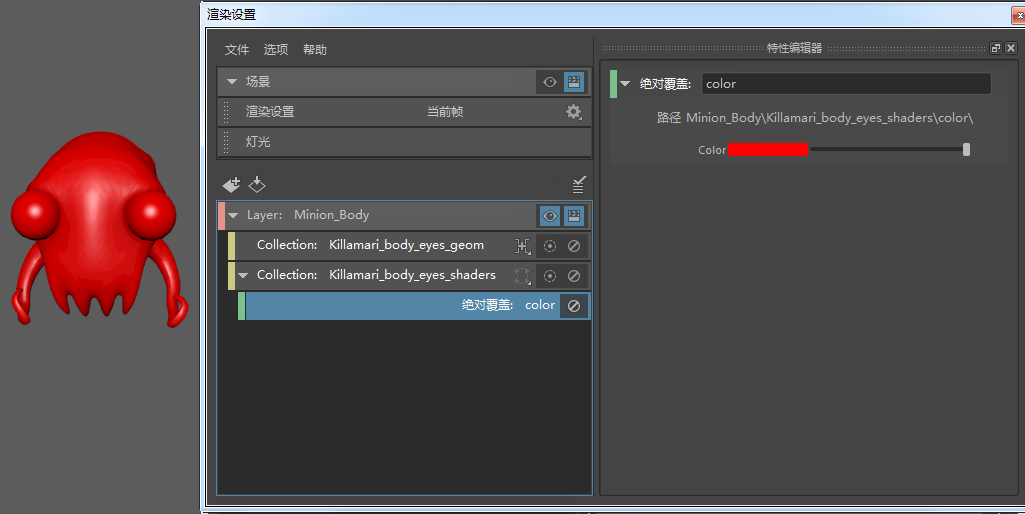Click the override path text Minion_Body\Killamari_body_eyes_shaders\color\
The width and height of the screenshot is (1025, 514).
[x=830, y=118]
